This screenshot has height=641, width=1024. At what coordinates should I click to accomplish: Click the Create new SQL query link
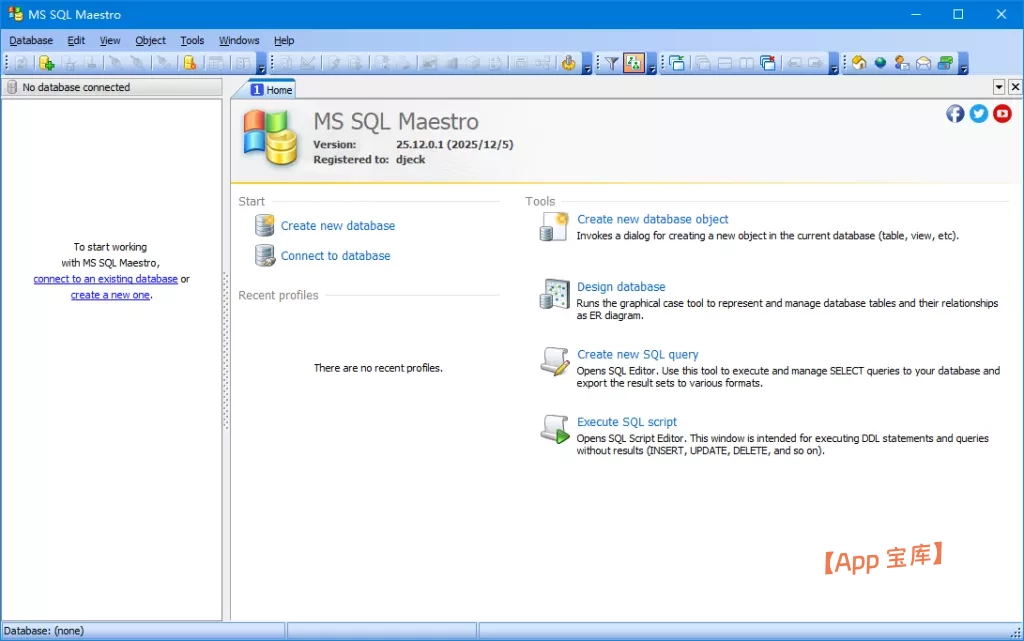(637, 355)
